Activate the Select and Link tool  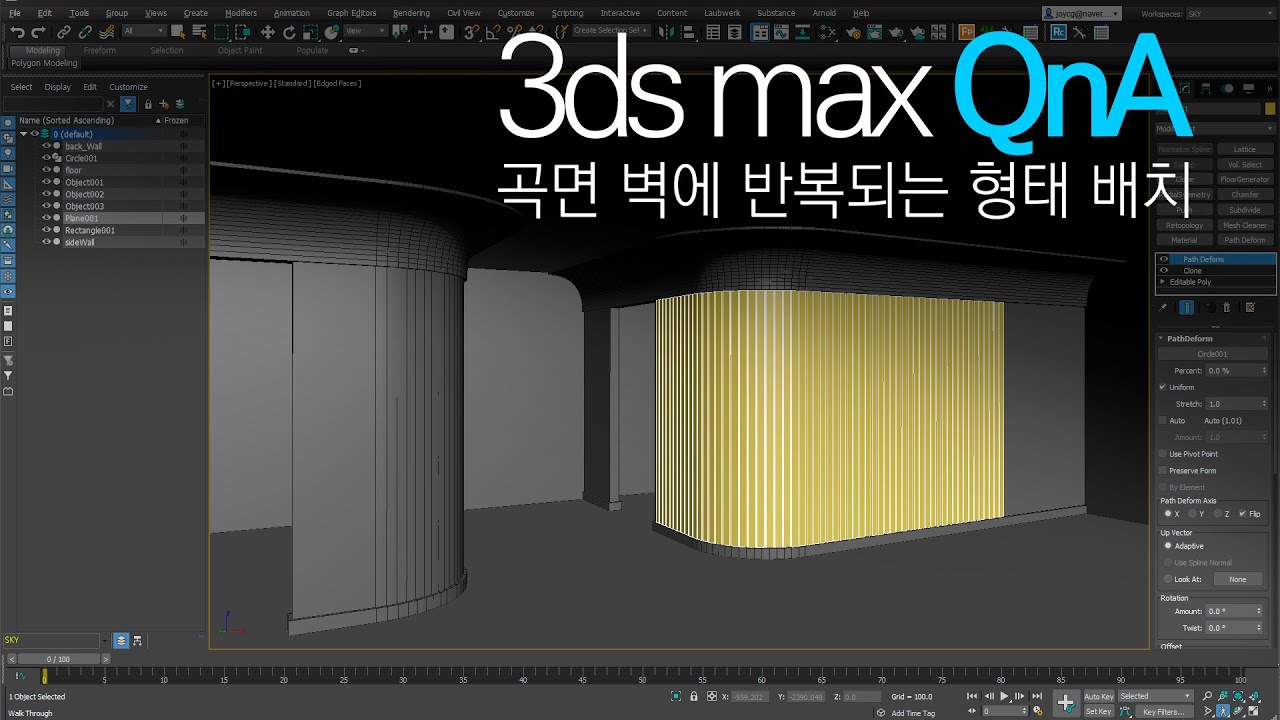point(64,32)
